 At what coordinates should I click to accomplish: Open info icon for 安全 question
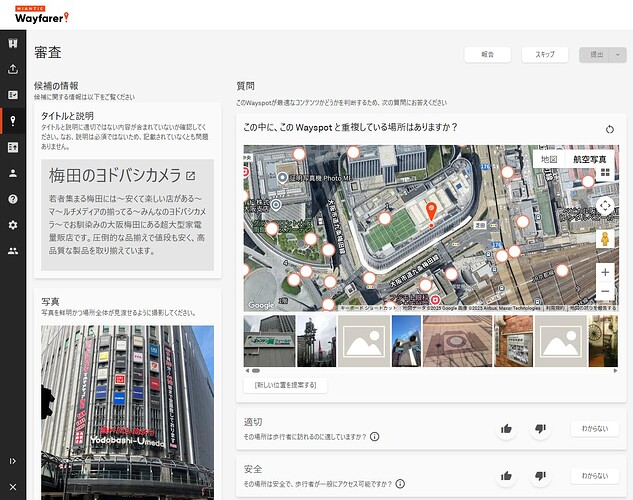(400, 483)
